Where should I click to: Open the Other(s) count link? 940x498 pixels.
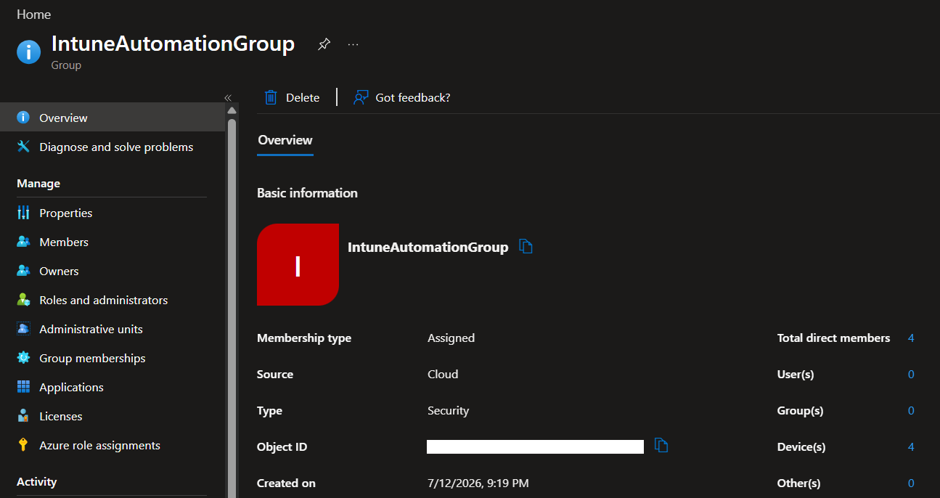(x=911, y=483)
